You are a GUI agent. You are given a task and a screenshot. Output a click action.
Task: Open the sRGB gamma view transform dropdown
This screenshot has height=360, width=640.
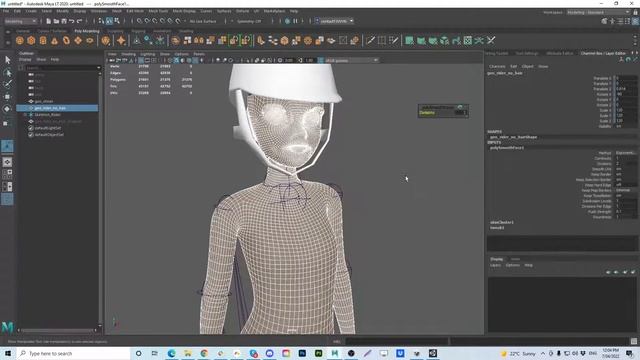coord(351,60)
